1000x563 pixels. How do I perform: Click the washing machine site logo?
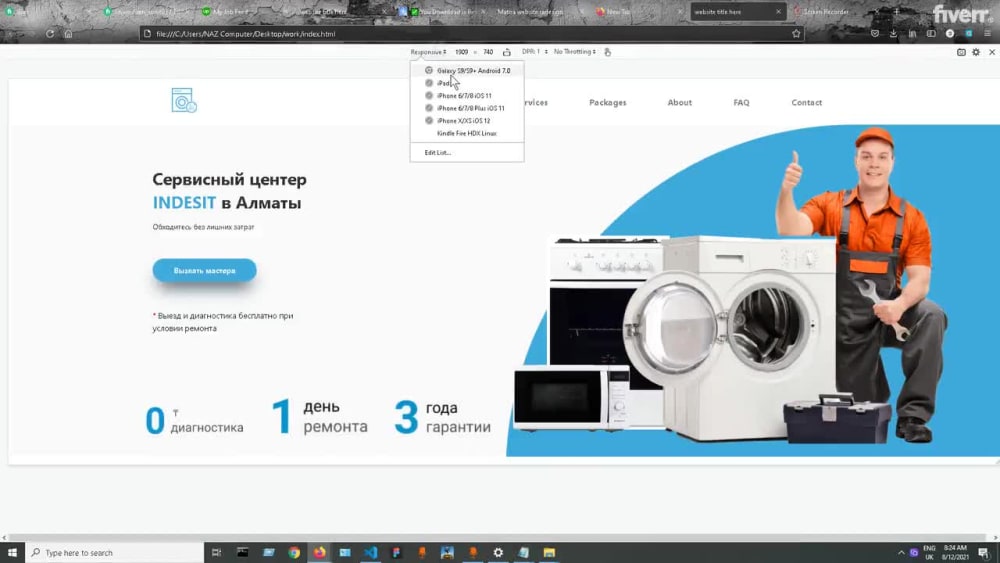pyautogui.click(x=184, y=100)
